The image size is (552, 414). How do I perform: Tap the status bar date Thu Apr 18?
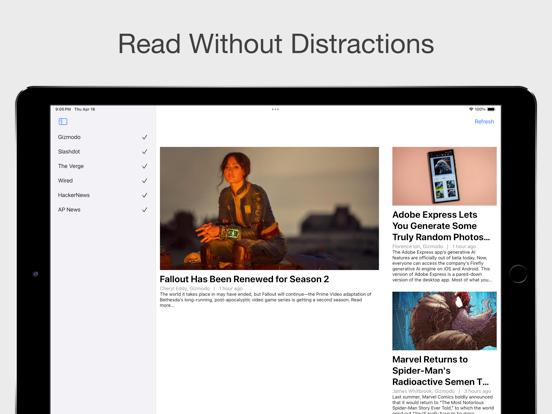coord(84,109)
